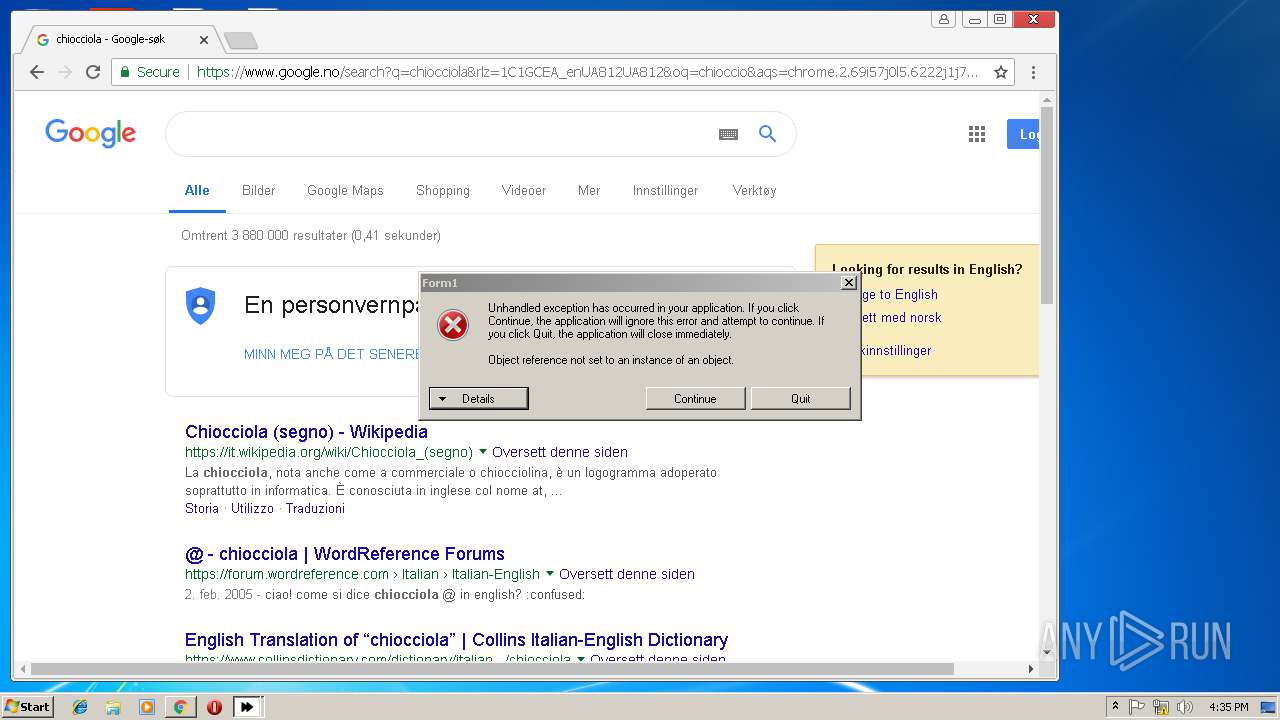Open Innstillinger menu

coord(665,190)
